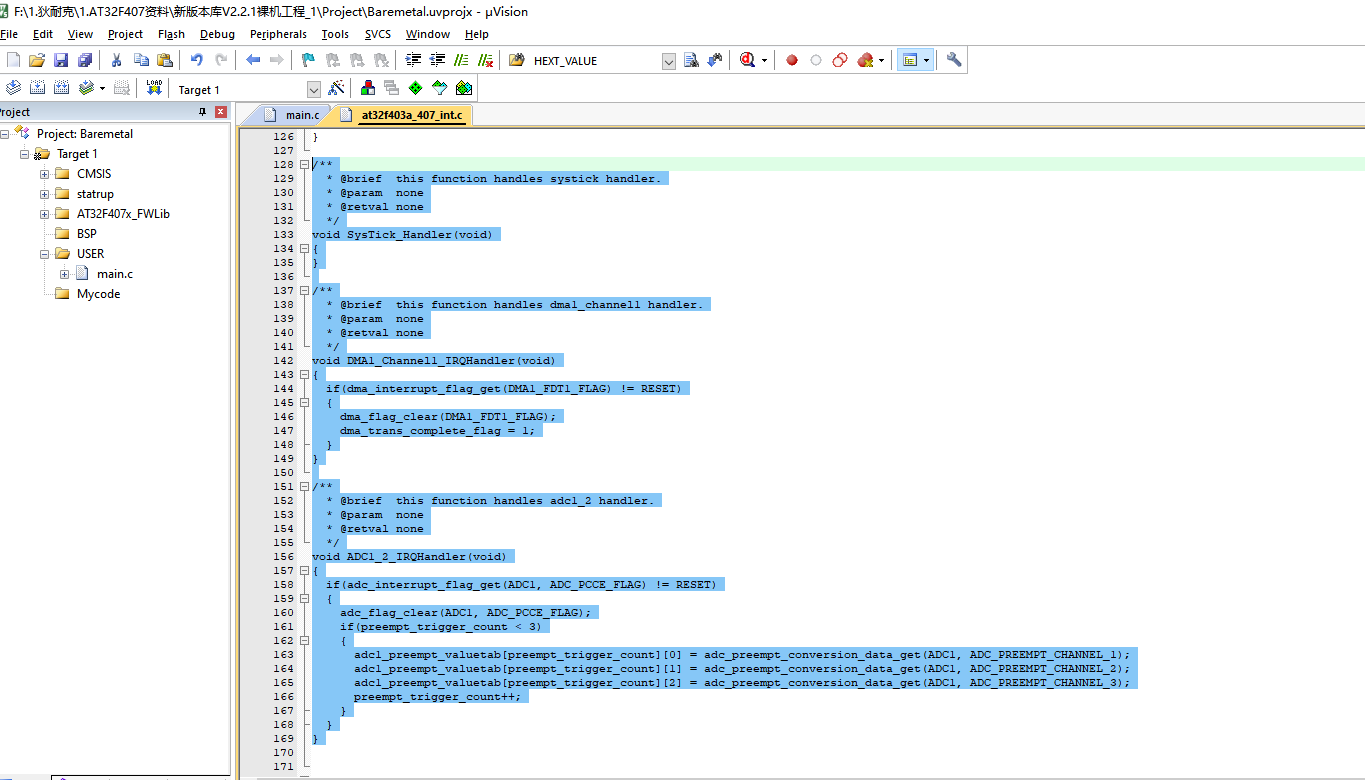Toggle the window layout button

pos(909,60)
